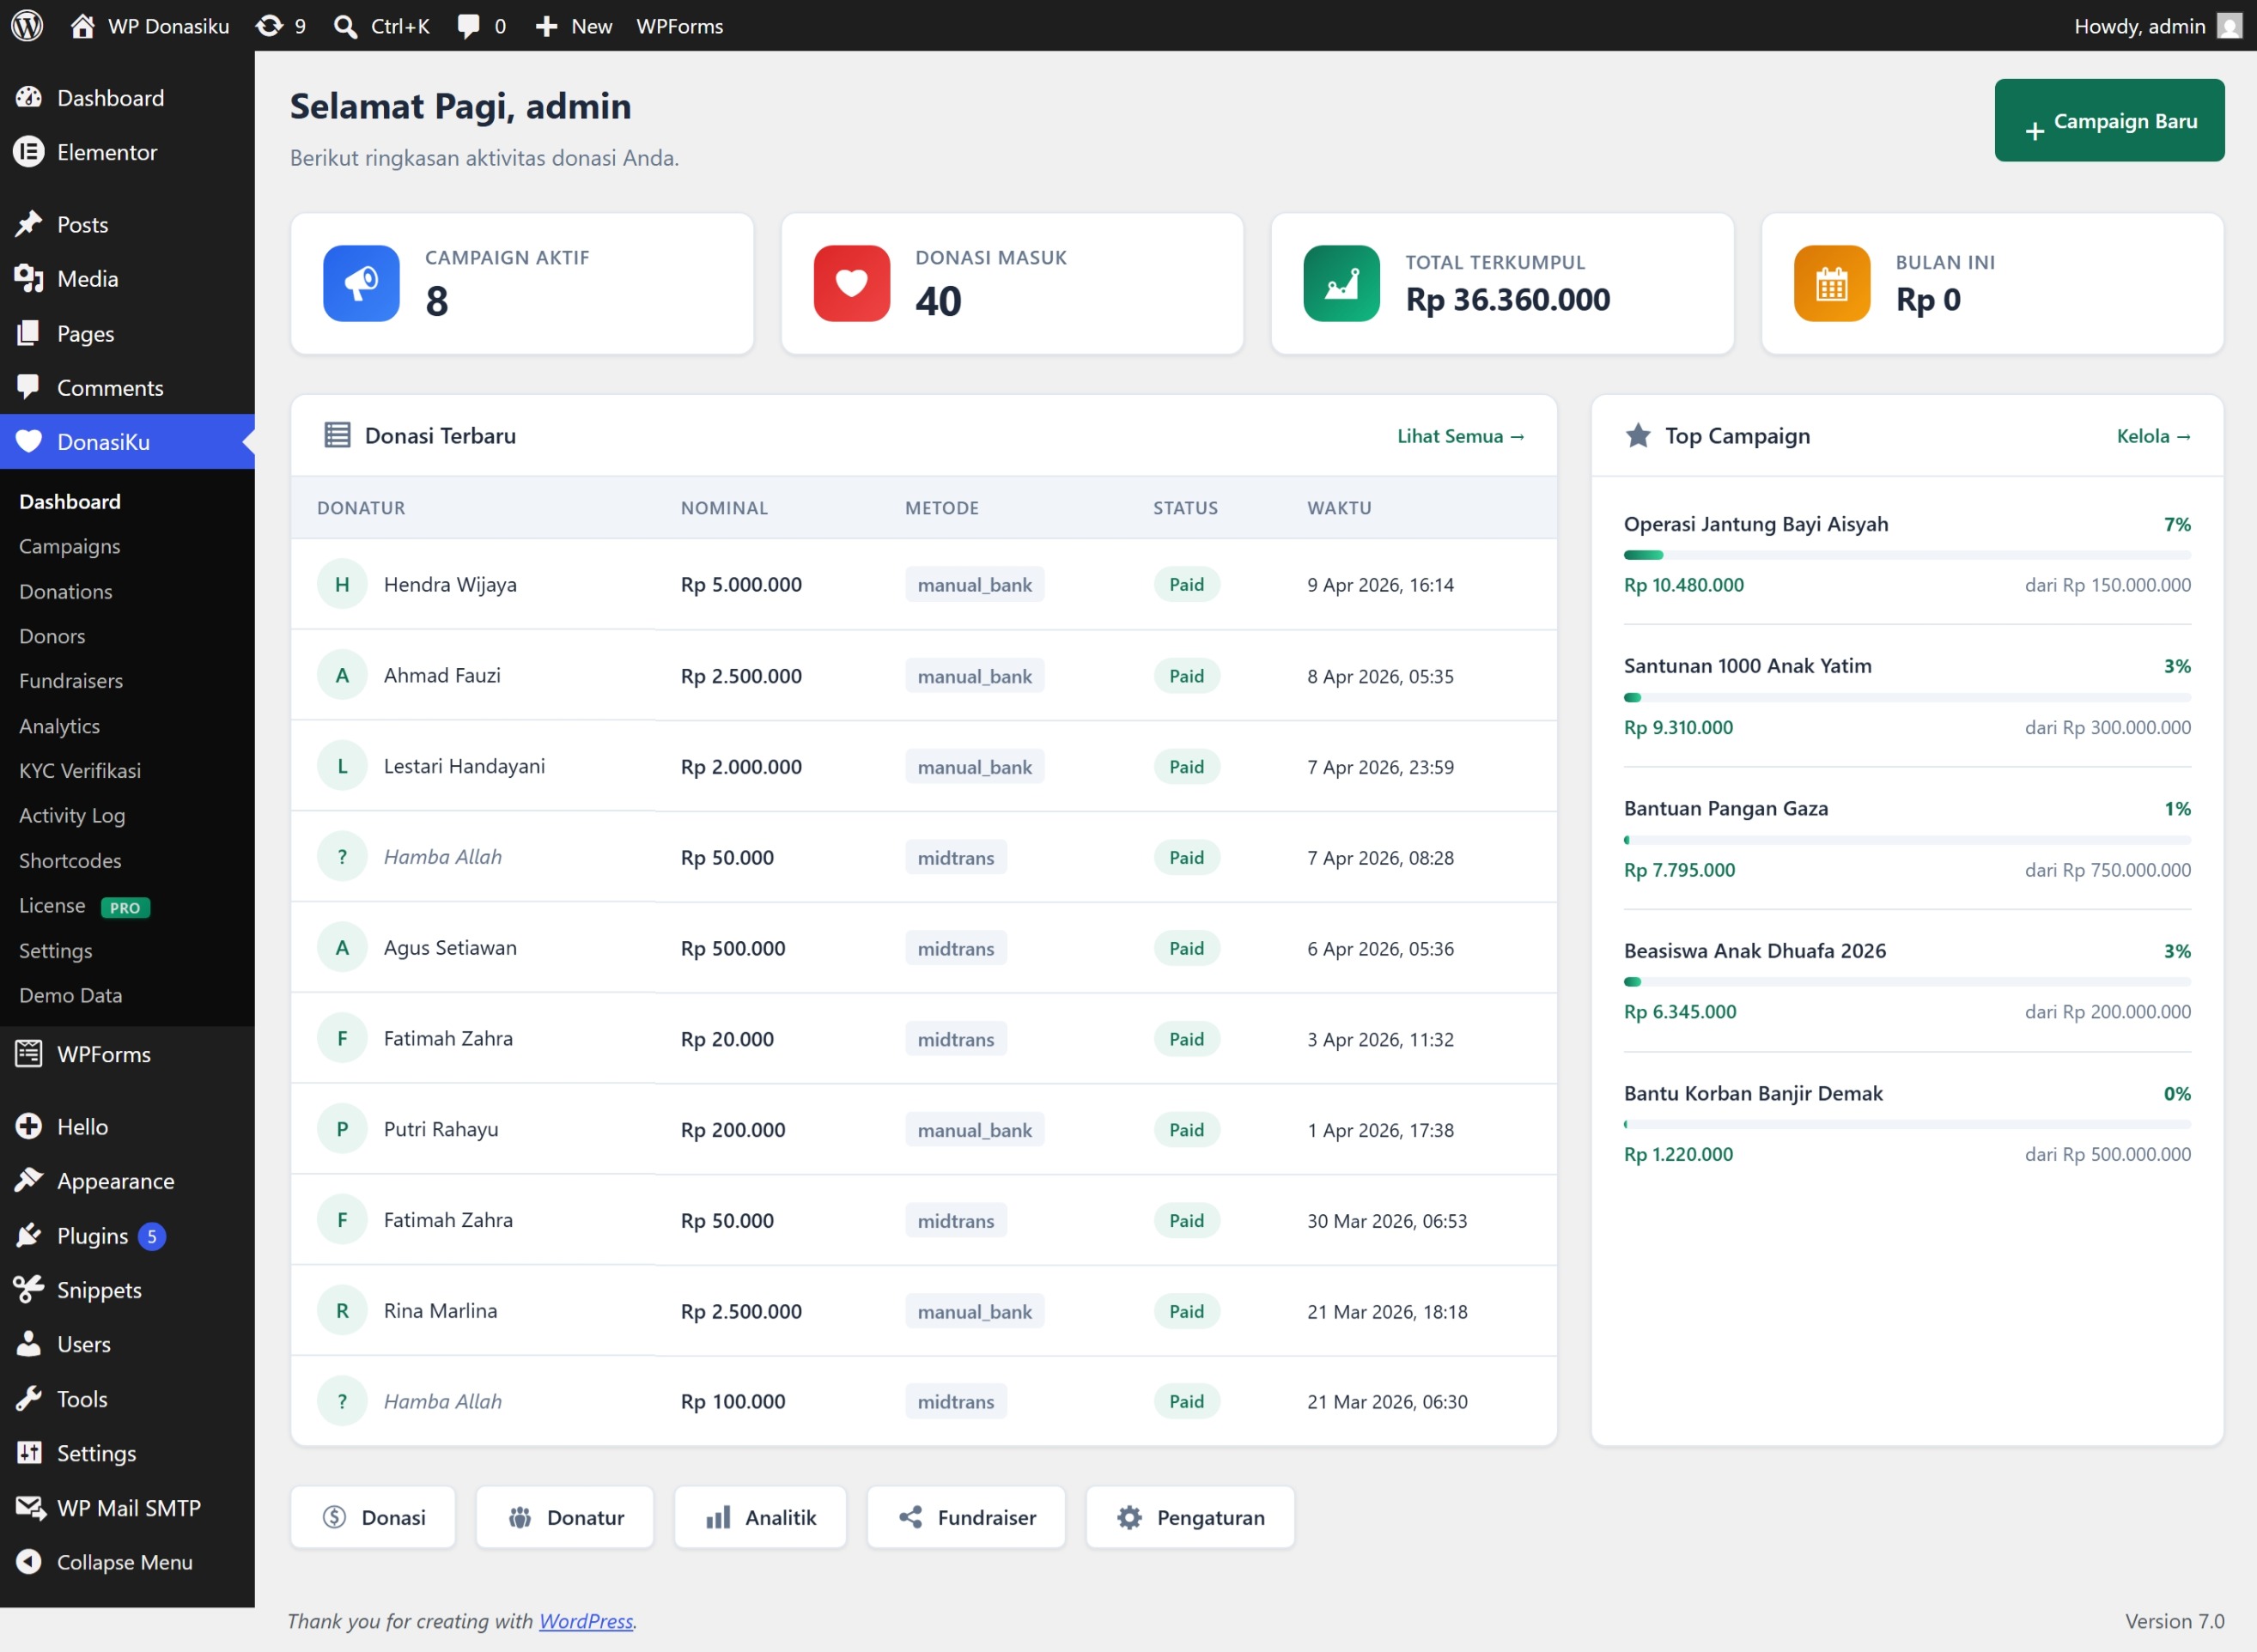Viewport: 2257px width, 1652px height.
Task: Click the Fundraiser quick-link button
Action: click(966, 1517)
